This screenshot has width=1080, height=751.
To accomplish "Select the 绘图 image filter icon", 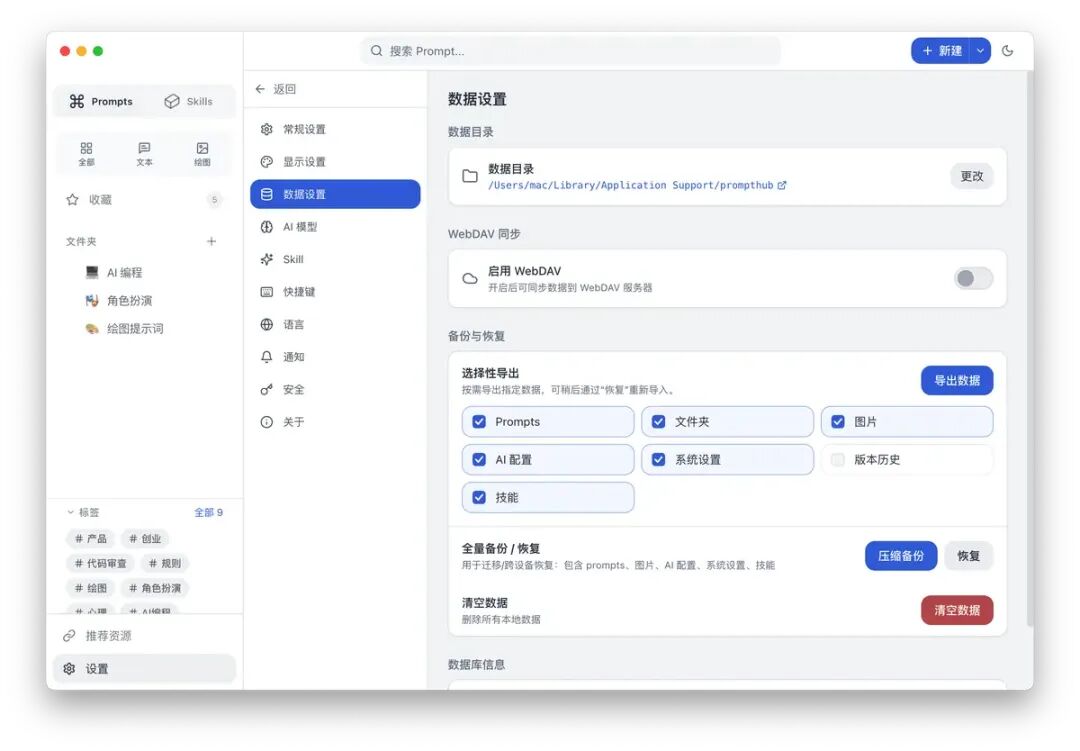I will pos(202,154).
